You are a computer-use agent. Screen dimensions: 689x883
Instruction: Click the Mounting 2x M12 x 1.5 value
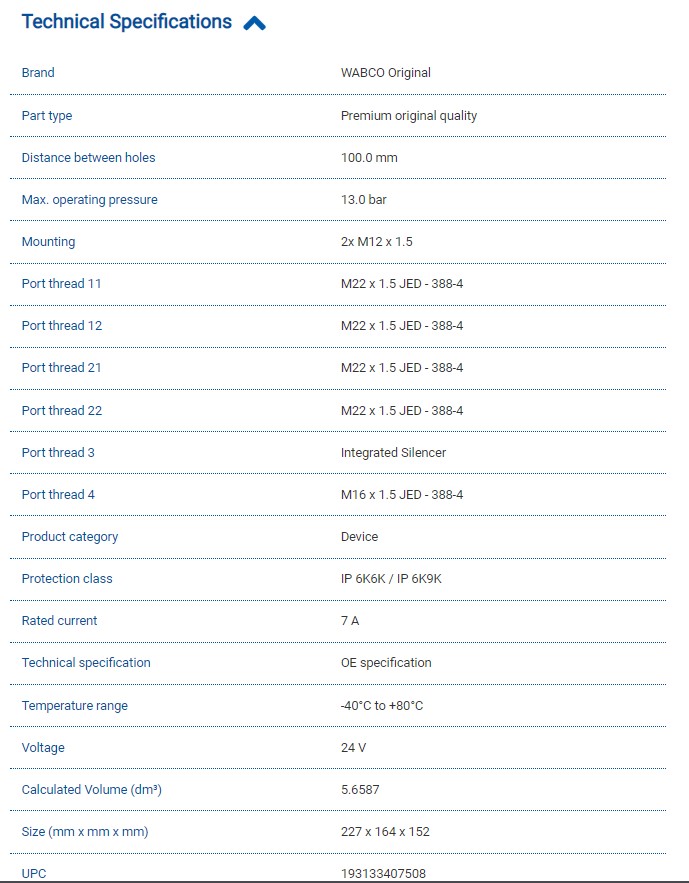click(x=377, y=242)
